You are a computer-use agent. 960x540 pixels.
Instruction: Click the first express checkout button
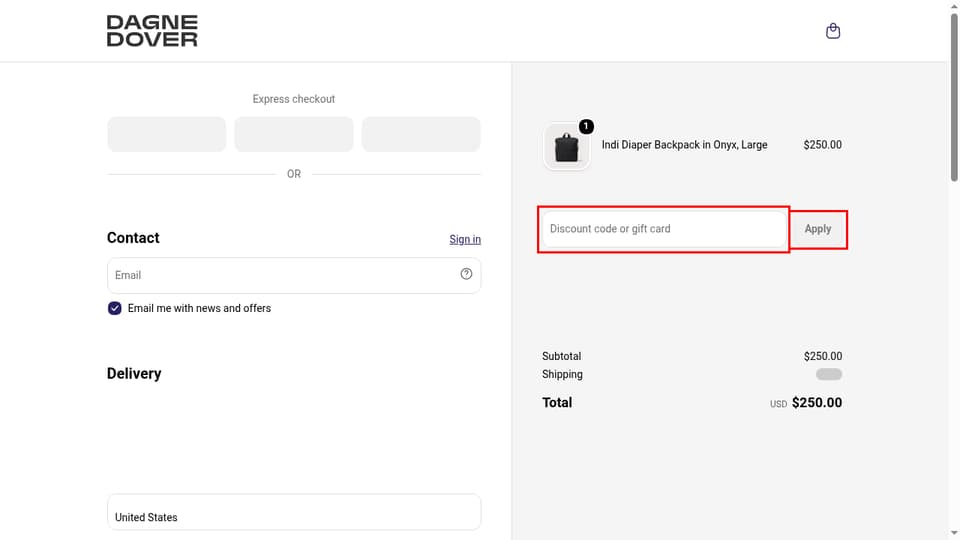(167, 134)
